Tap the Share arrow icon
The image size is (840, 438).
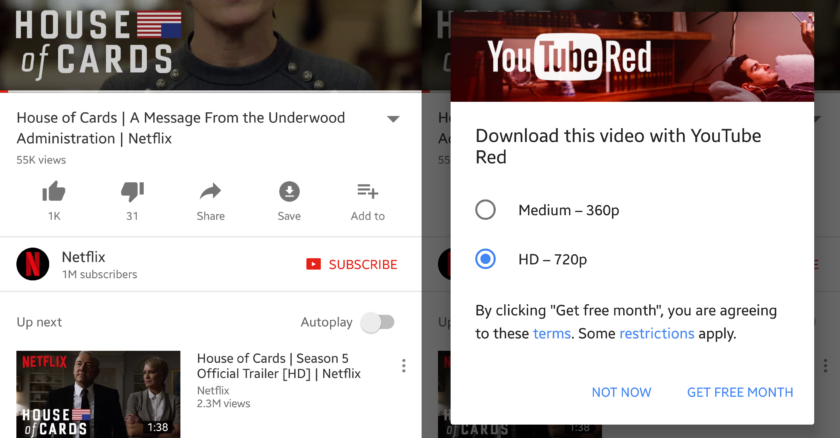coord(210,191)
